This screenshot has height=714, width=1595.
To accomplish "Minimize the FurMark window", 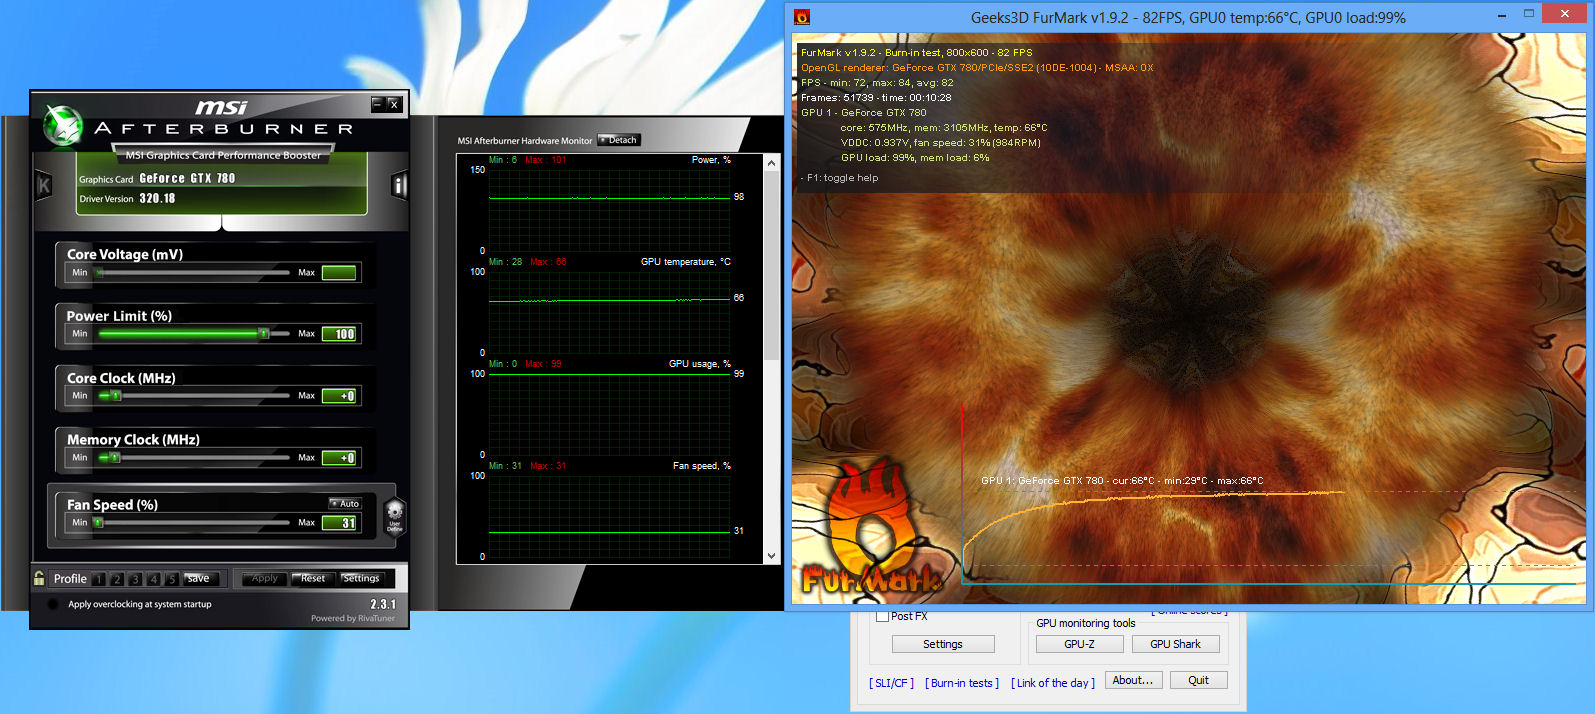I will click(x=1502, y=14).
